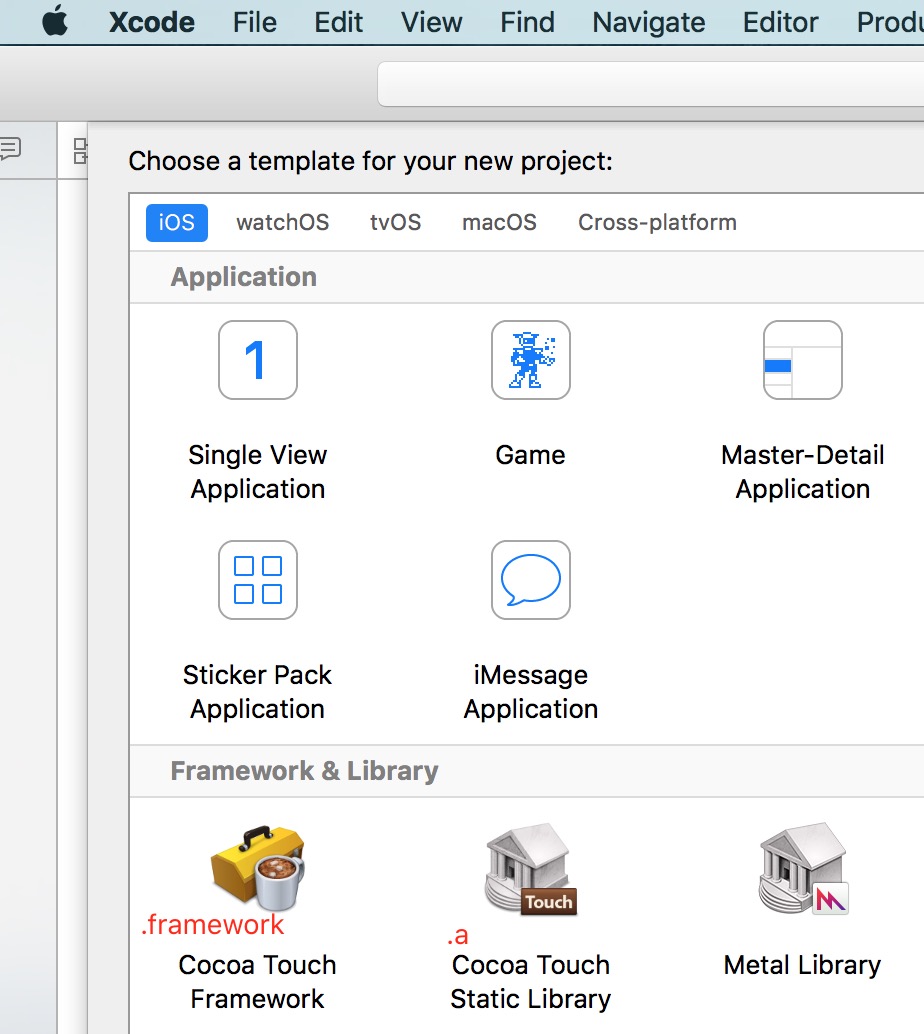This screenshot has width=924, height=1034.
Task: Click the iMessage Application label
Action: click(x=531, y=692)
